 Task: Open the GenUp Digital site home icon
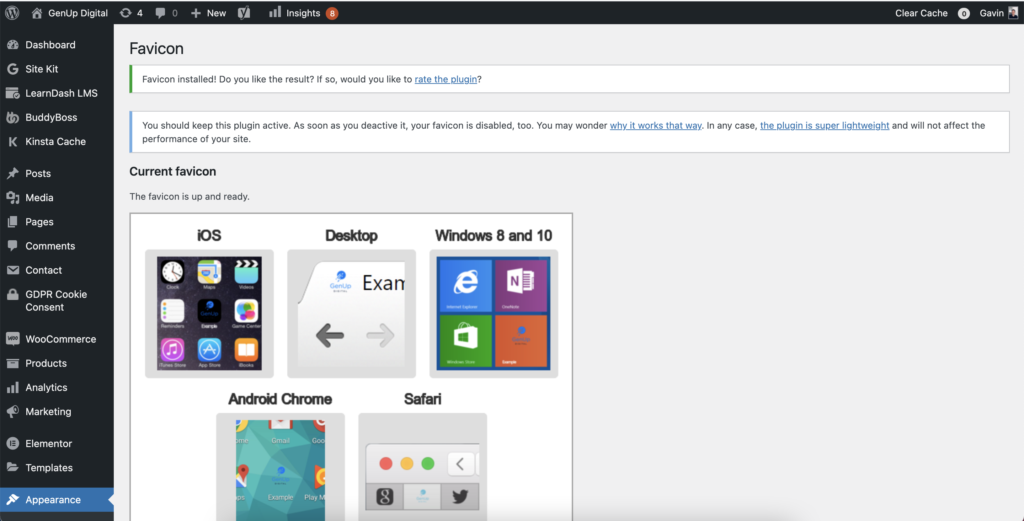click(x=37, y=13)
